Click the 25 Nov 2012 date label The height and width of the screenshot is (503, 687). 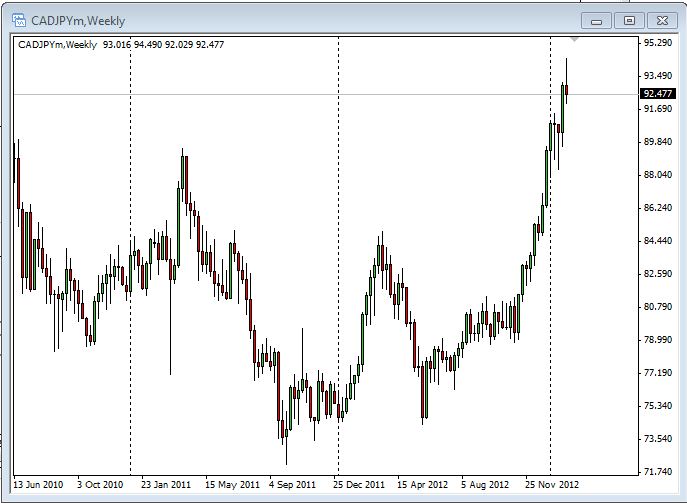coord(552,485)
